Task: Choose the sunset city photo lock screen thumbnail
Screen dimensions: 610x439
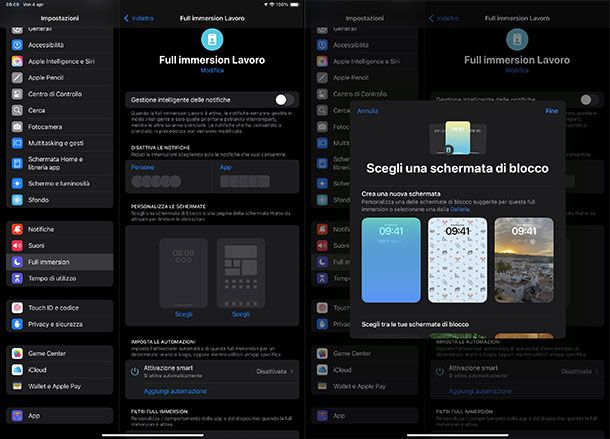Action: 524,260
